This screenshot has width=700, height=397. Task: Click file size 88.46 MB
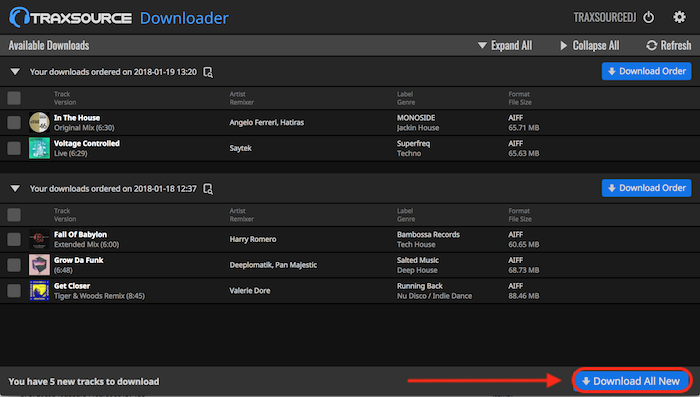[x=524, y=296]
